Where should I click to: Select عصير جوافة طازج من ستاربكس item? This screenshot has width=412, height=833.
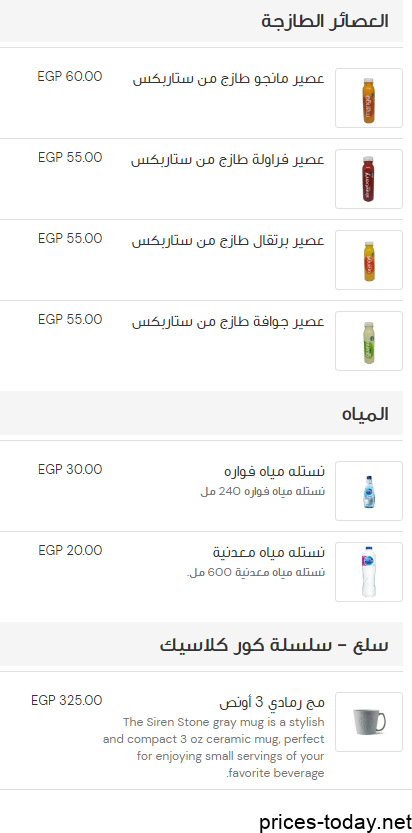[x=228, y=321]
